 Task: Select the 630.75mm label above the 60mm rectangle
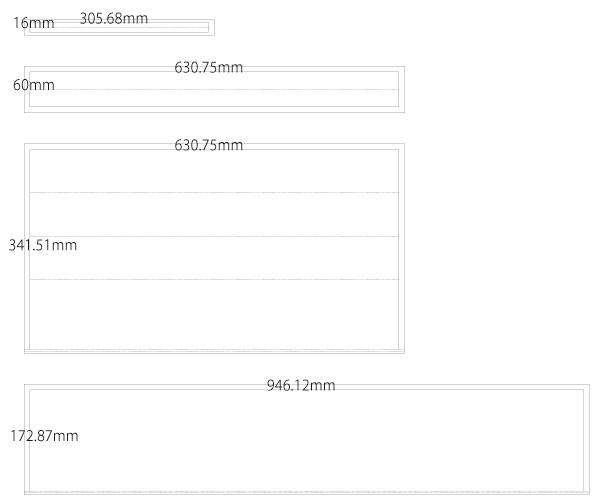click(x=209, y=68)
